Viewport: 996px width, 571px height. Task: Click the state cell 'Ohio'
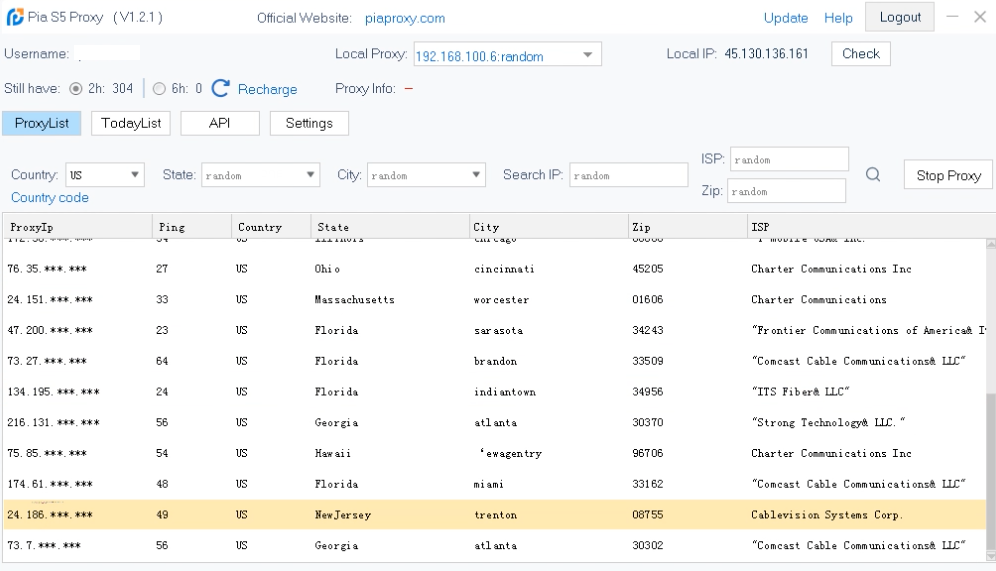pos(327,269)
